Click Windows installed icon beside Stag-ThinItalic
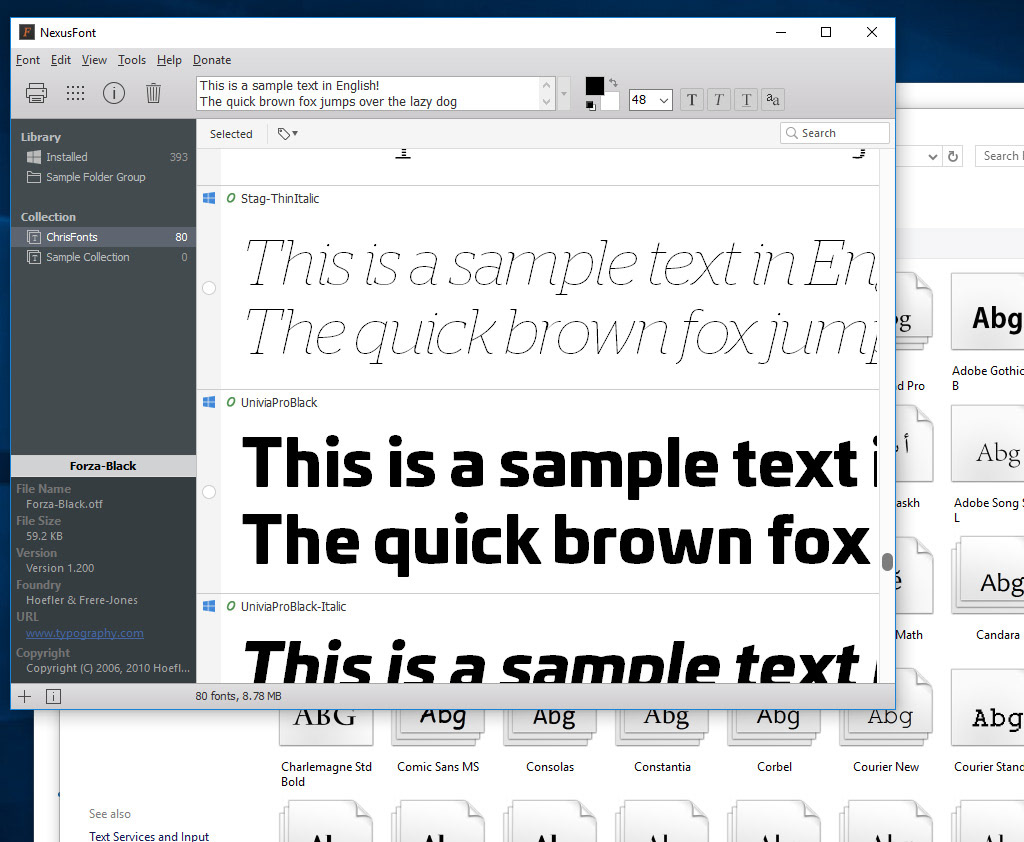1024x842 pixels. 209,198
